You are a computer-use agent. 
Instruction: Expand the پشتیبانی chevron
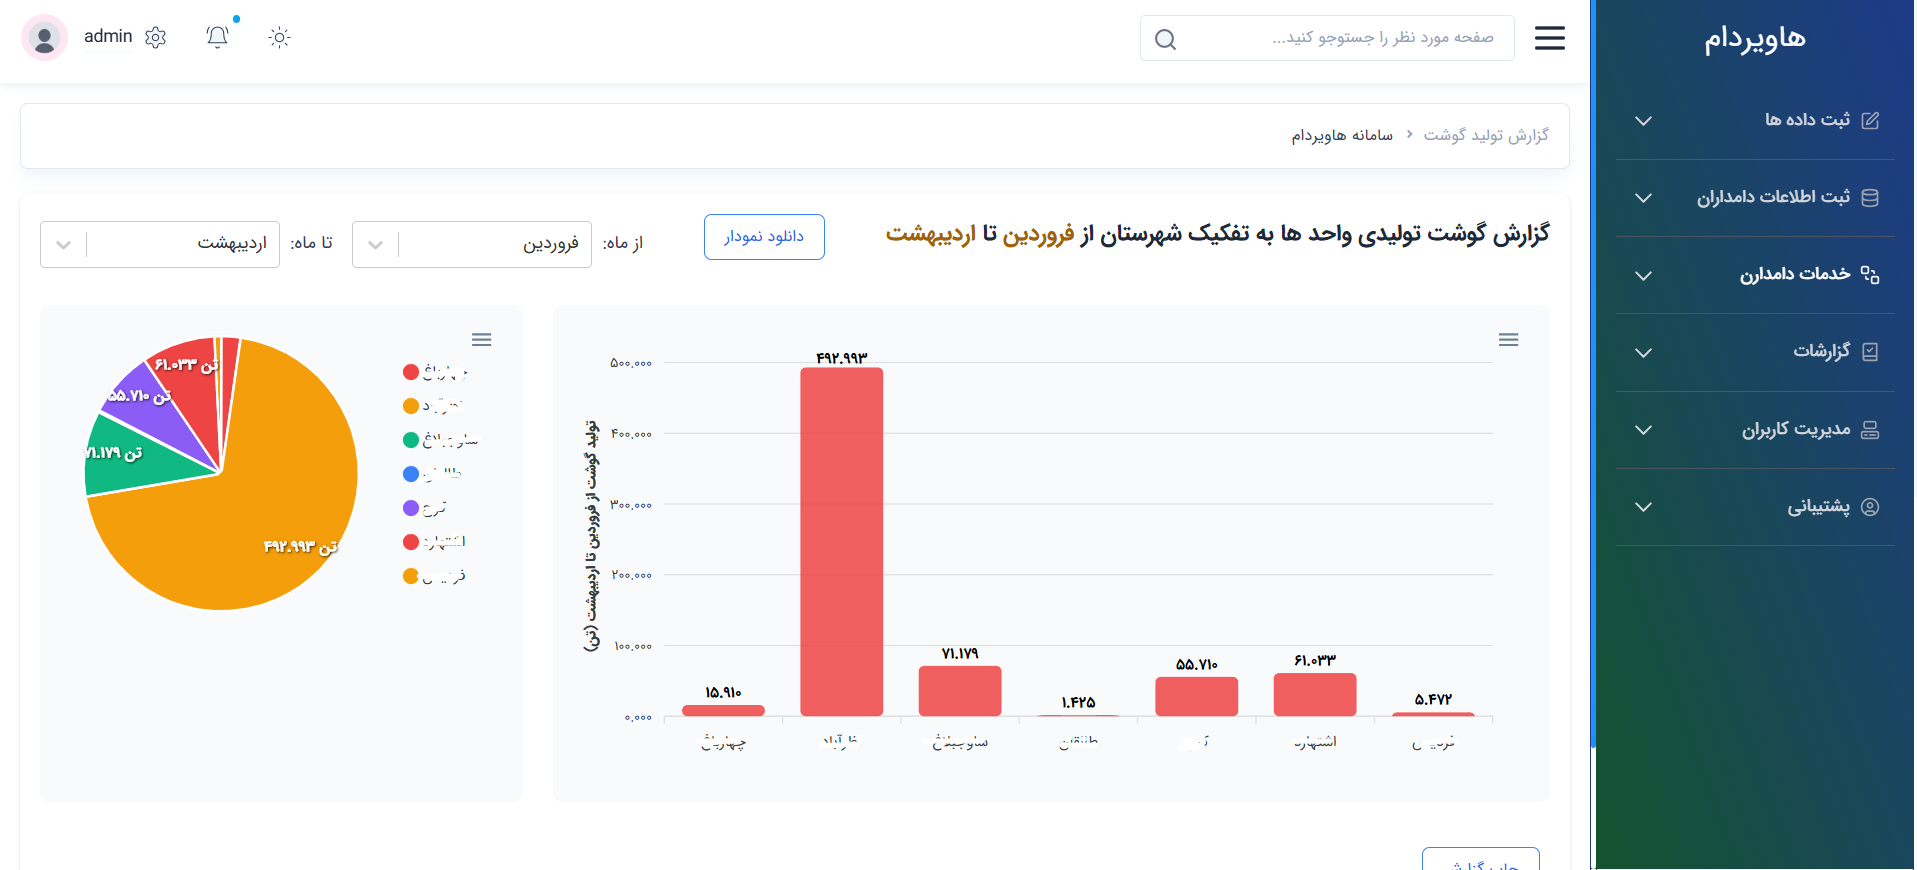click(x=1643, y=507)
